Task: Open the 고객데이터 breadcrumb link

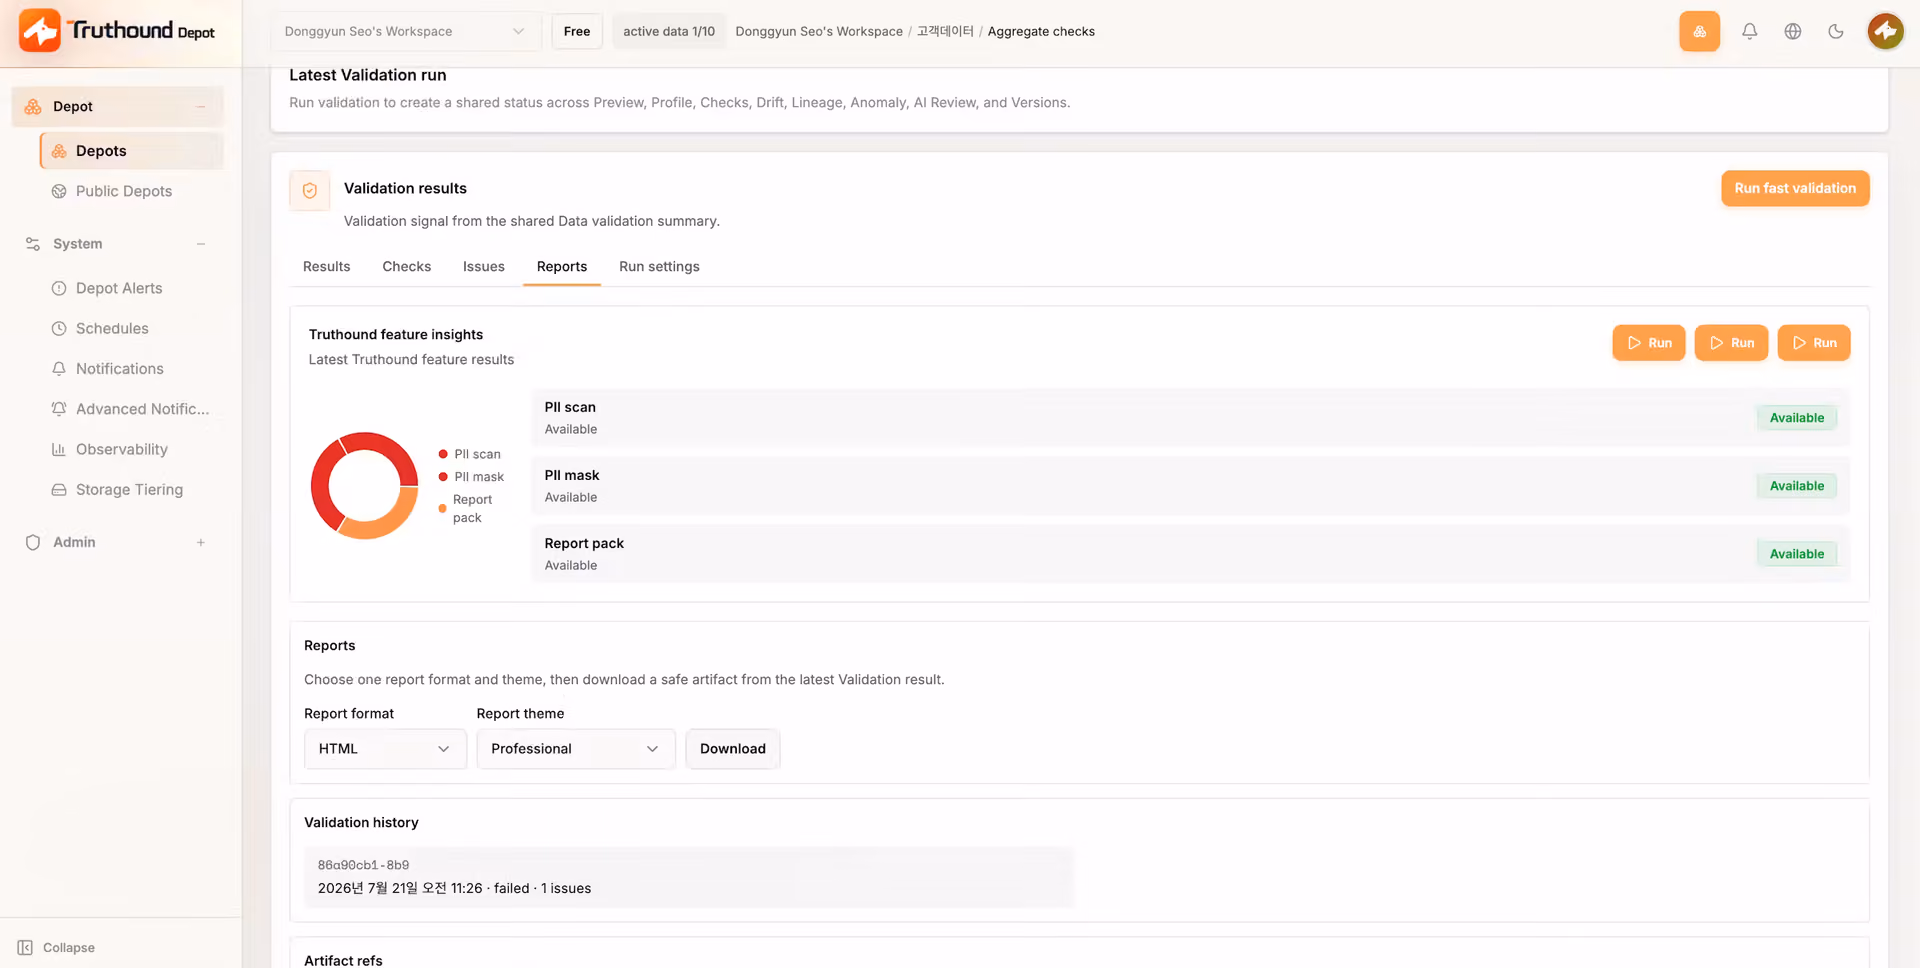Action: (x=945, y=31)
